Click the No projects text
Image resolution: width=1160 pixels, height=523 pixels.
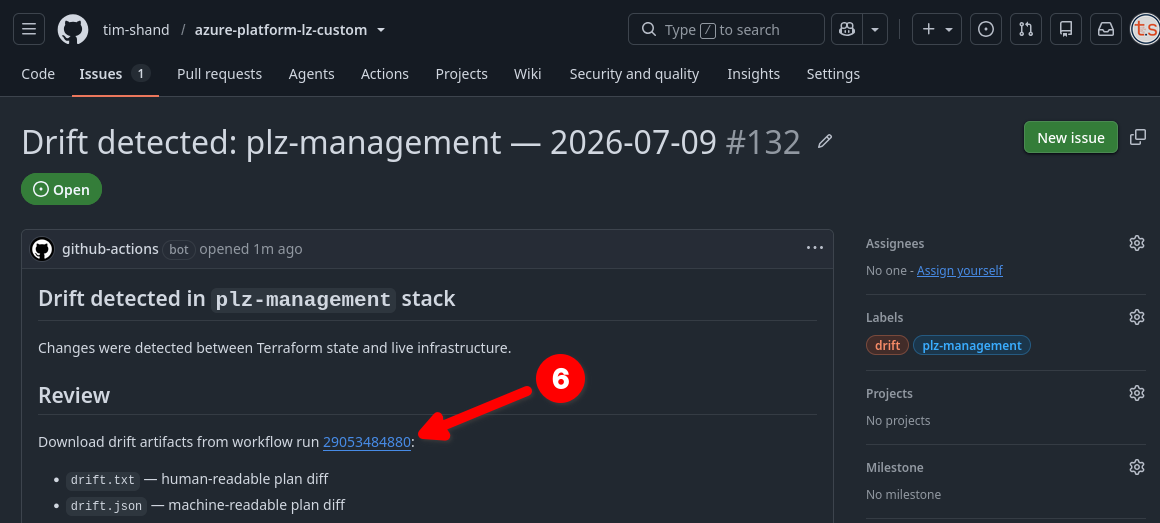coord(898,421)
